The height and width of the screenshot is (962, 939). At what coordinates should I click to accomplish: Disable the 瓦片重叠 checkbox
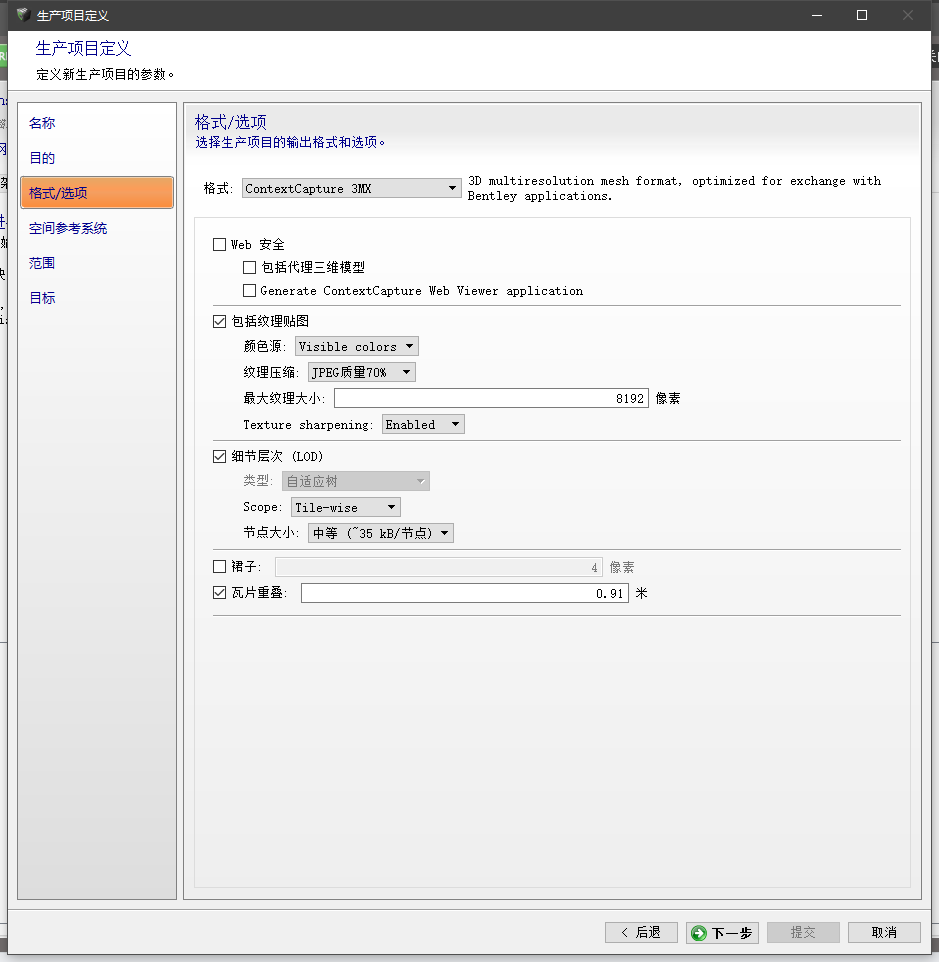(220, 593)
